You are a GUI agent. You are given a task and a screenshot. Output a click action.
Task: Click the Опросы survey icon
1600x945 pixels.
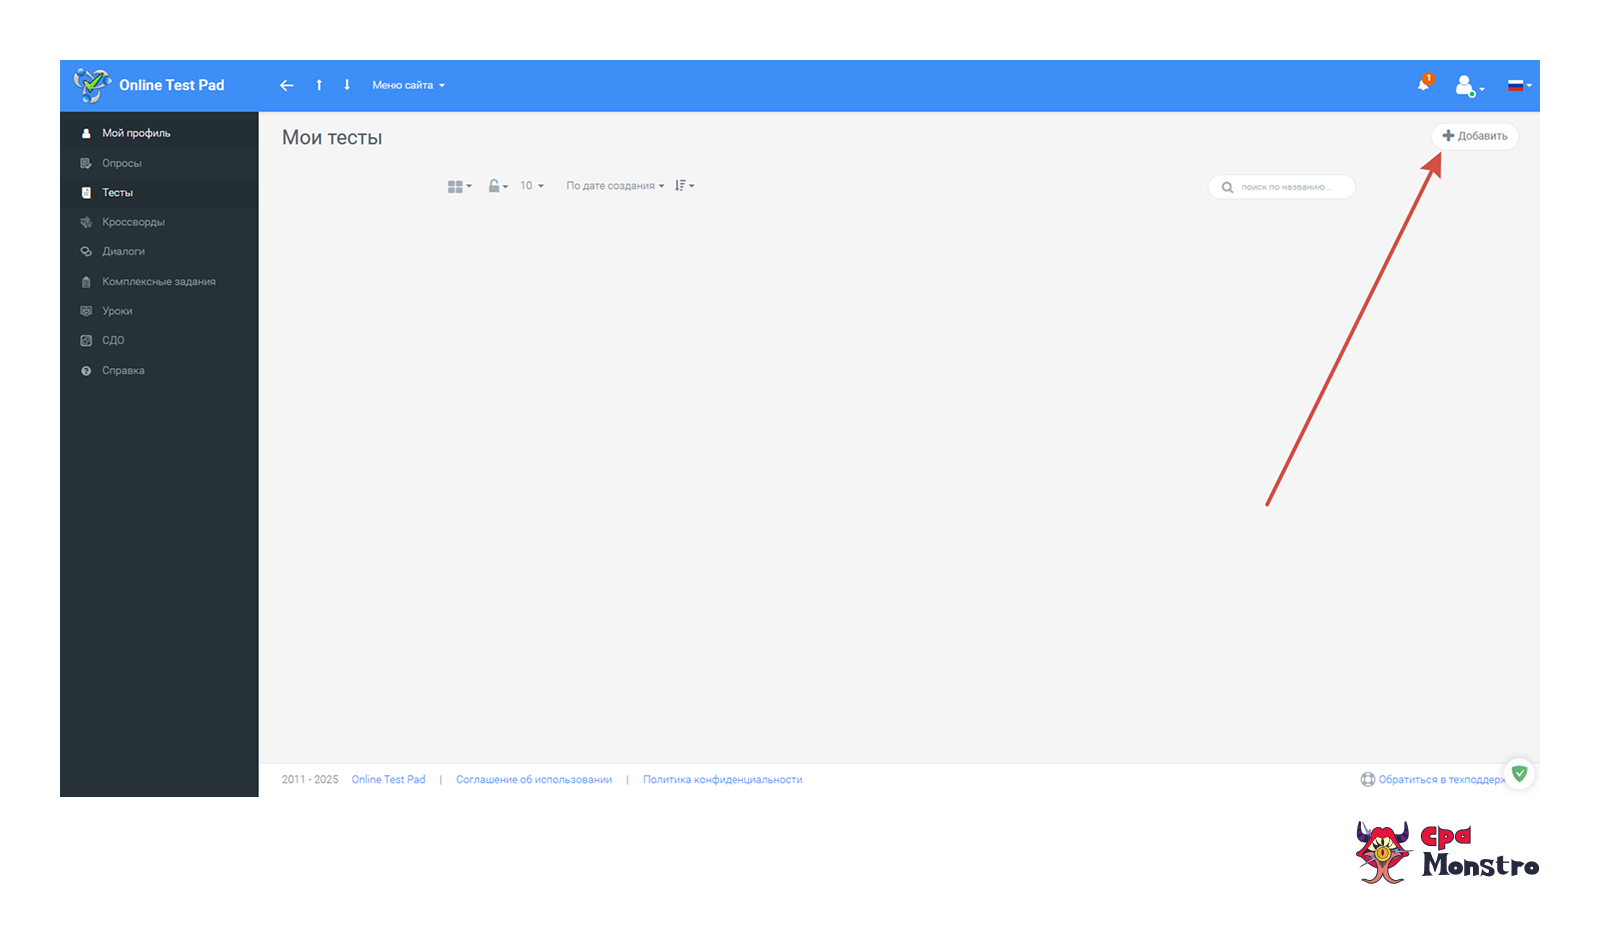point(86,163)
